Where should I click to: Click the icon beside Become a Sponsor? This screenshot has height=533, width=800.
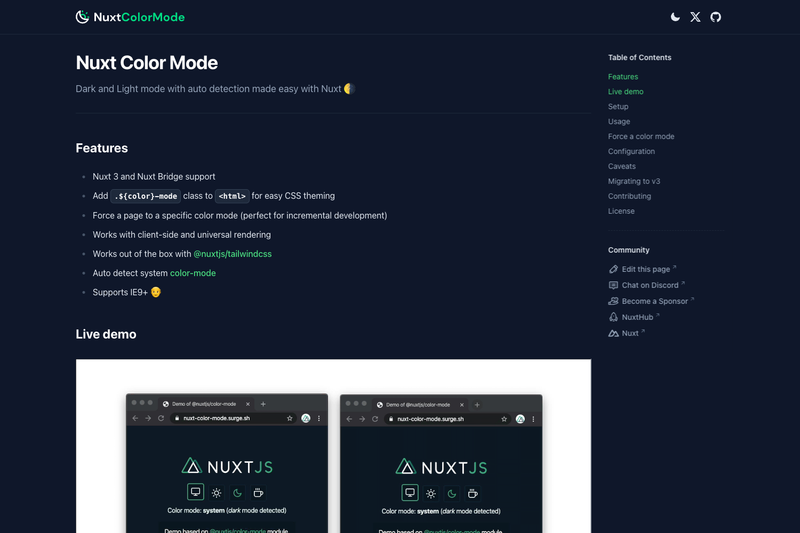pyautogui.click(x=613, y=301)
